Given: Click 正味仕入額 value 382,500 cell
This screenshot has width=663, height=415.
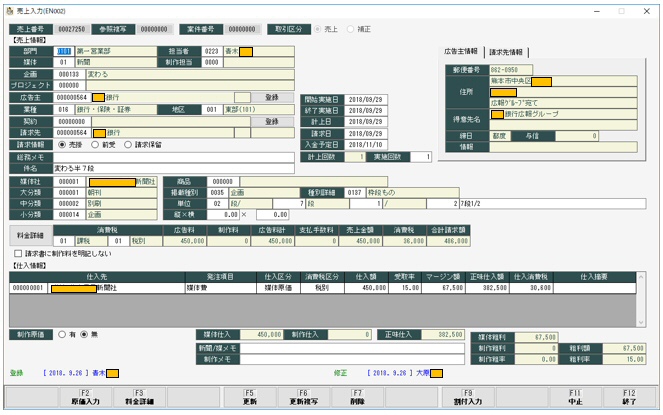Looking at the screenshot, I should 487,288.
